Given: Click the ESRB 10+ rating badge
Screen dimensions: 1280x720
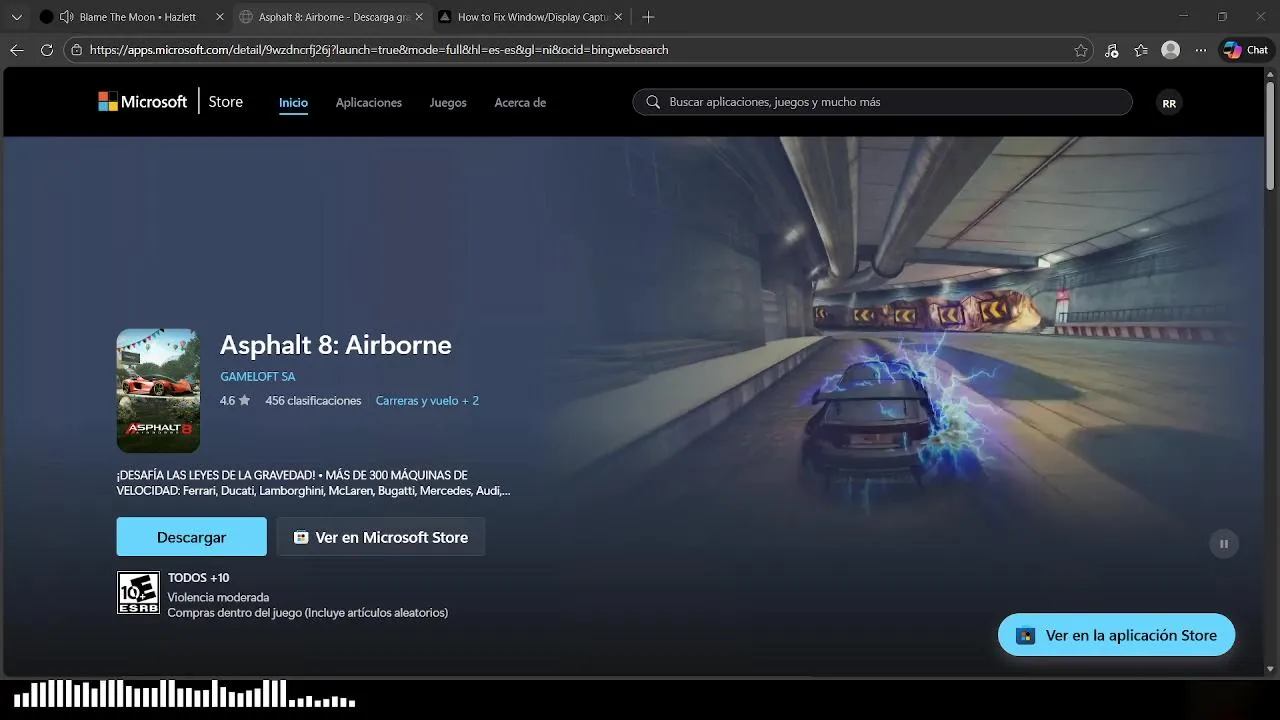Looking at the screenshot, I should pos(138,592).
